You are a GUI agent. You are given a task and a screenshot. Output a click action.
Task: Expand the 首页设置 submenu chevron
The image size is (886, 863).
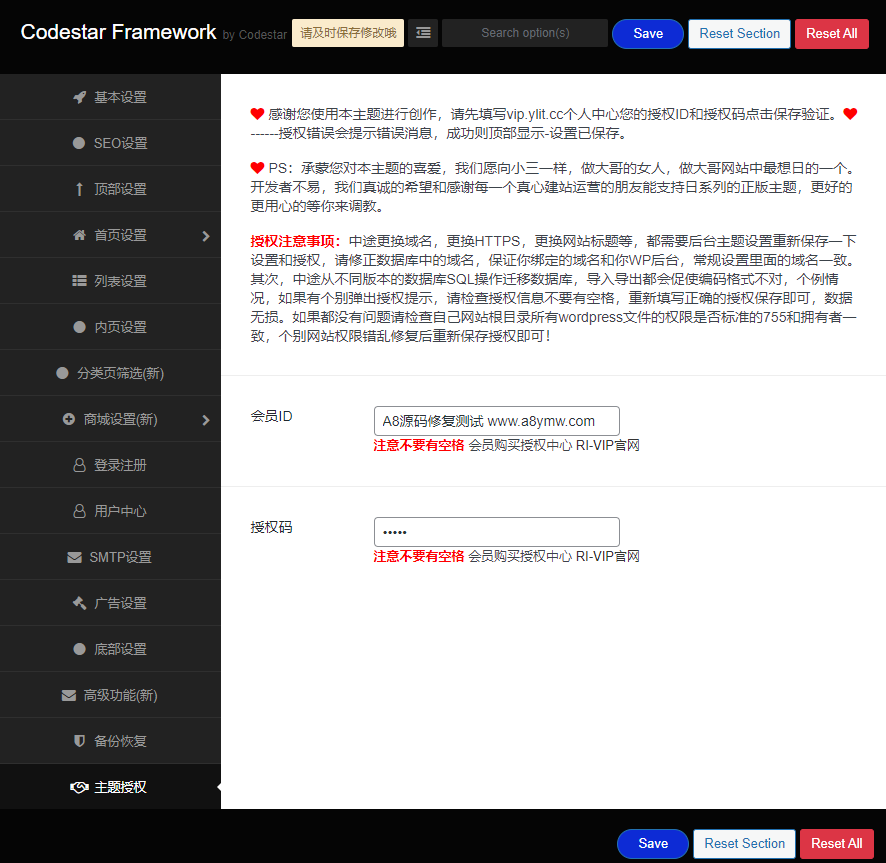click(x=207, y=234)
